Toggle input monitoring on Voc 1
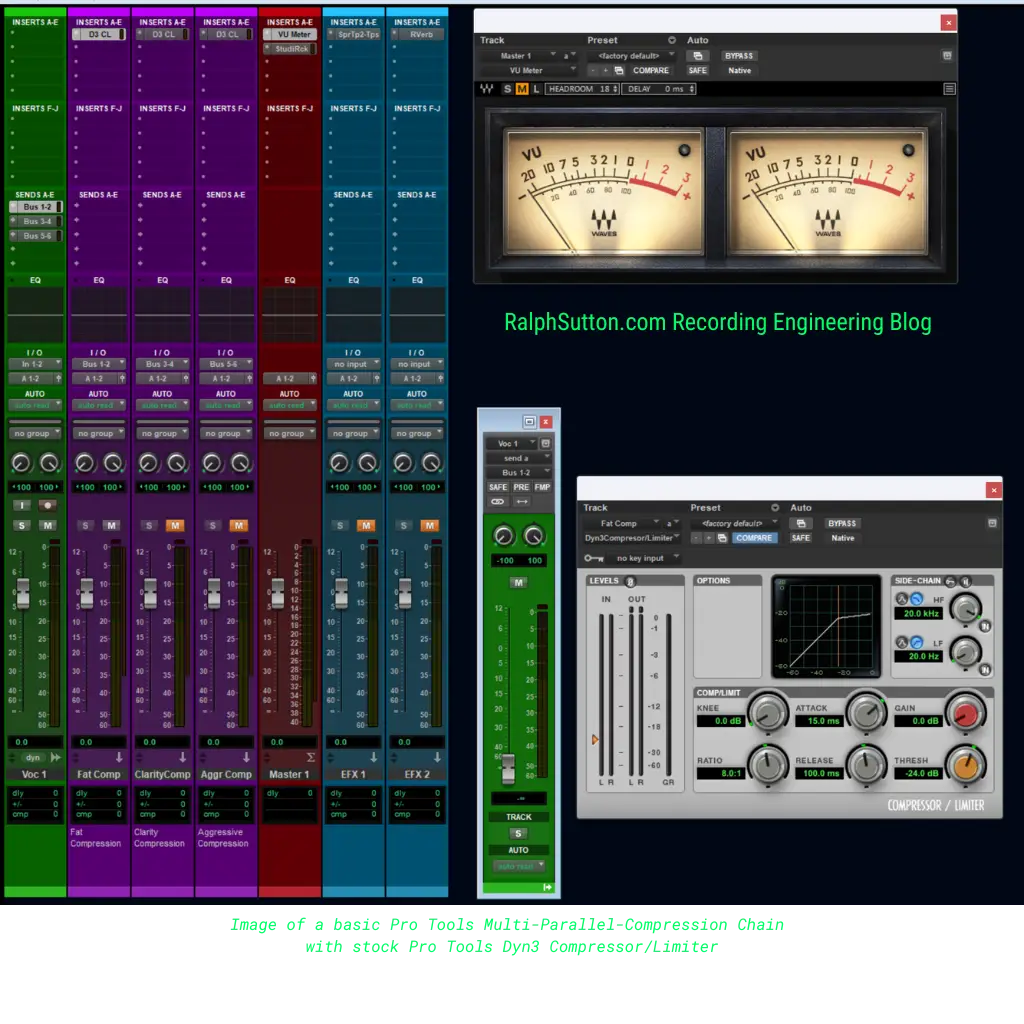 22,505
